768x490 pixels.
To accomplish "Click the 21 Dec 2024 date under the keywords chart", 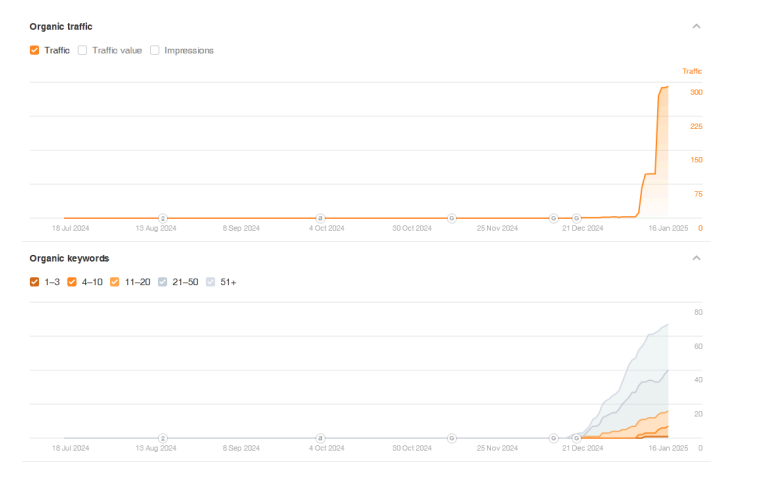I will (x=582, y=448).
